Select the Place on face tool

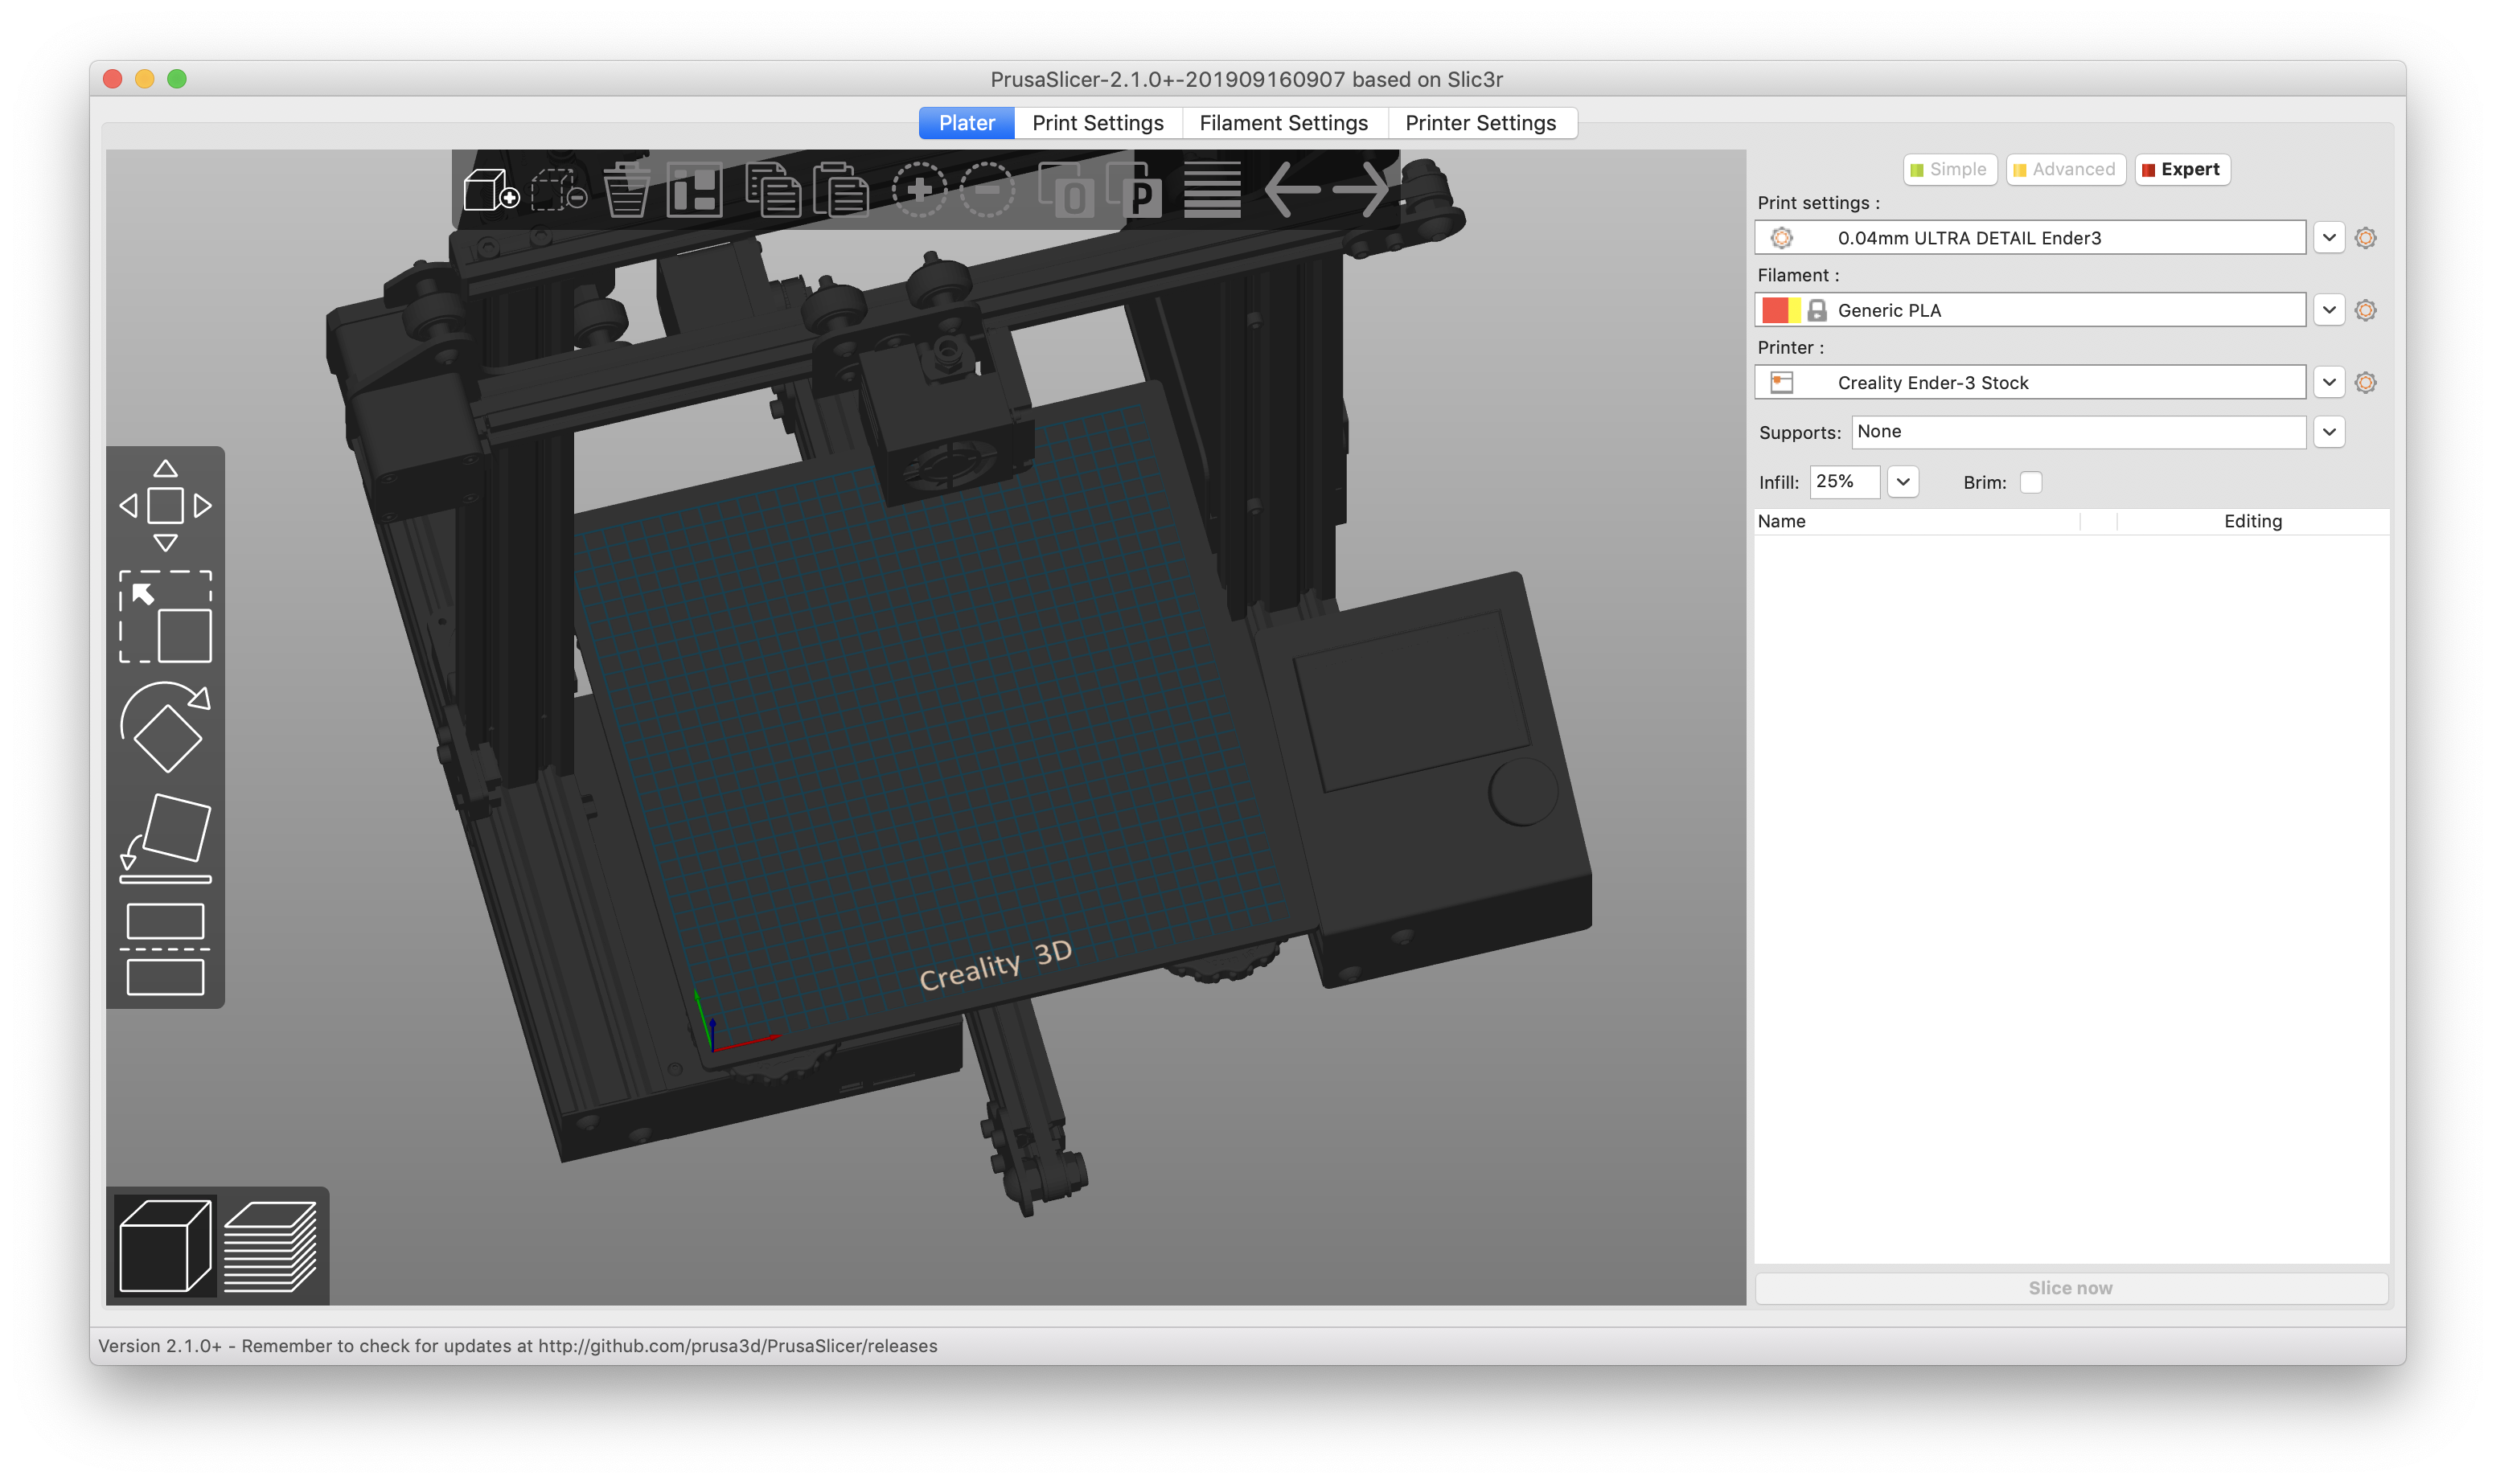(x=165, y=838)
